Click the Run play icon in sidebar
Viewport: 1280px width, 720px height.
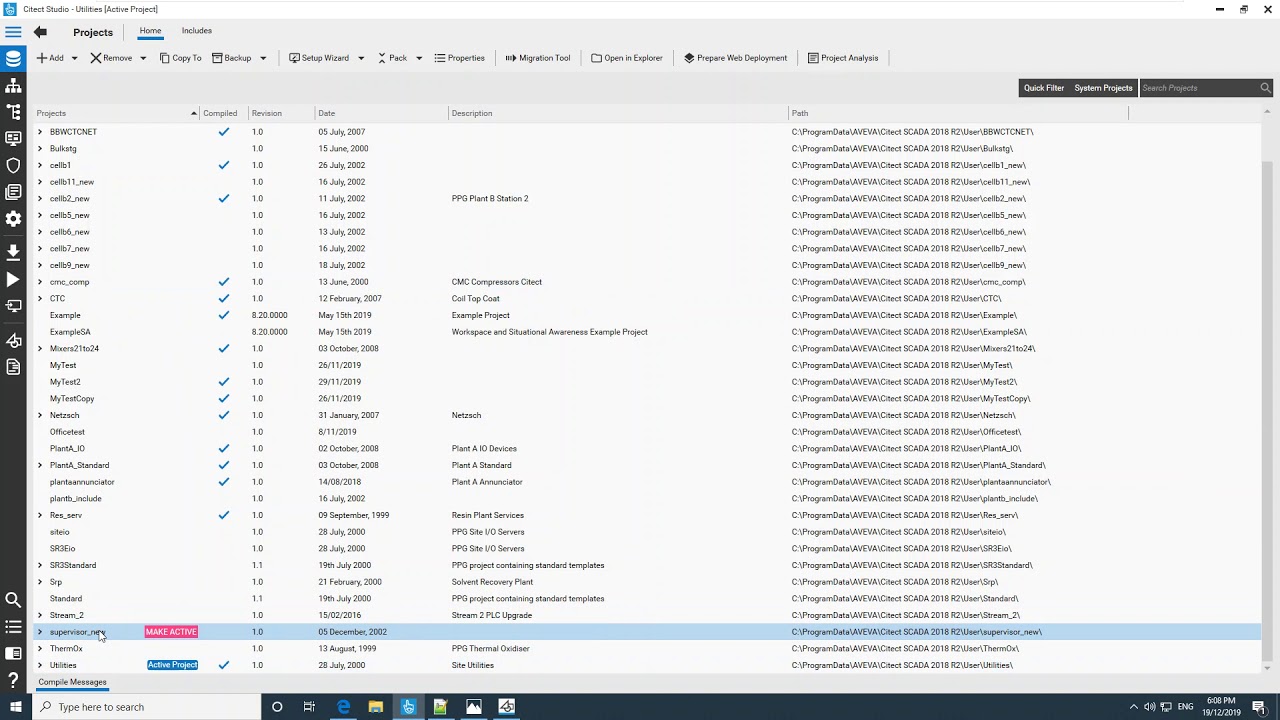13,280
